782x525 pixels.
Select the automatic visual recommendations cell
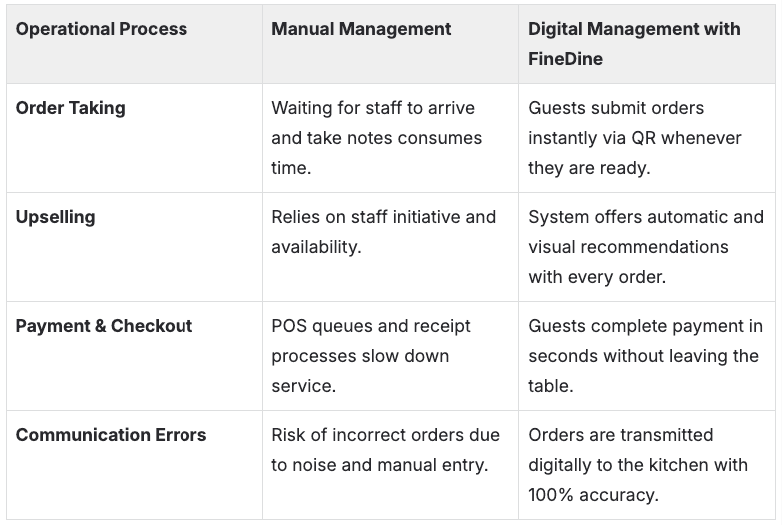pos(645,247)
